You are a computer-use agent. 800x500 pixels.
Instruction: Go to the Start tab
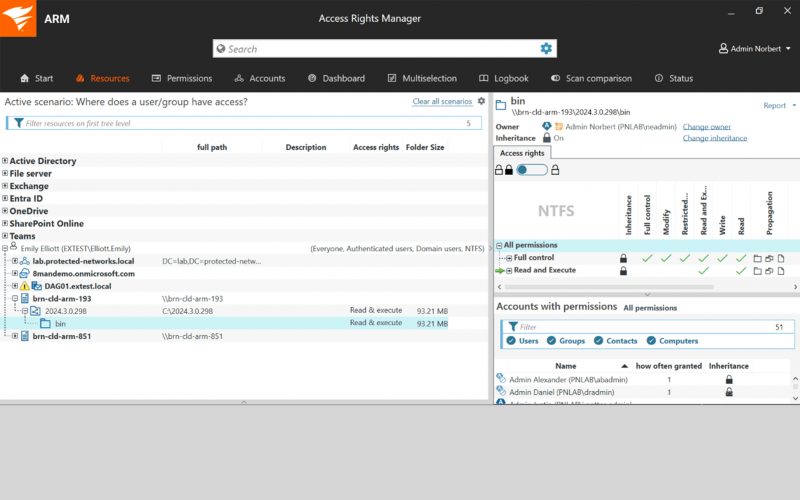[36, 78]
